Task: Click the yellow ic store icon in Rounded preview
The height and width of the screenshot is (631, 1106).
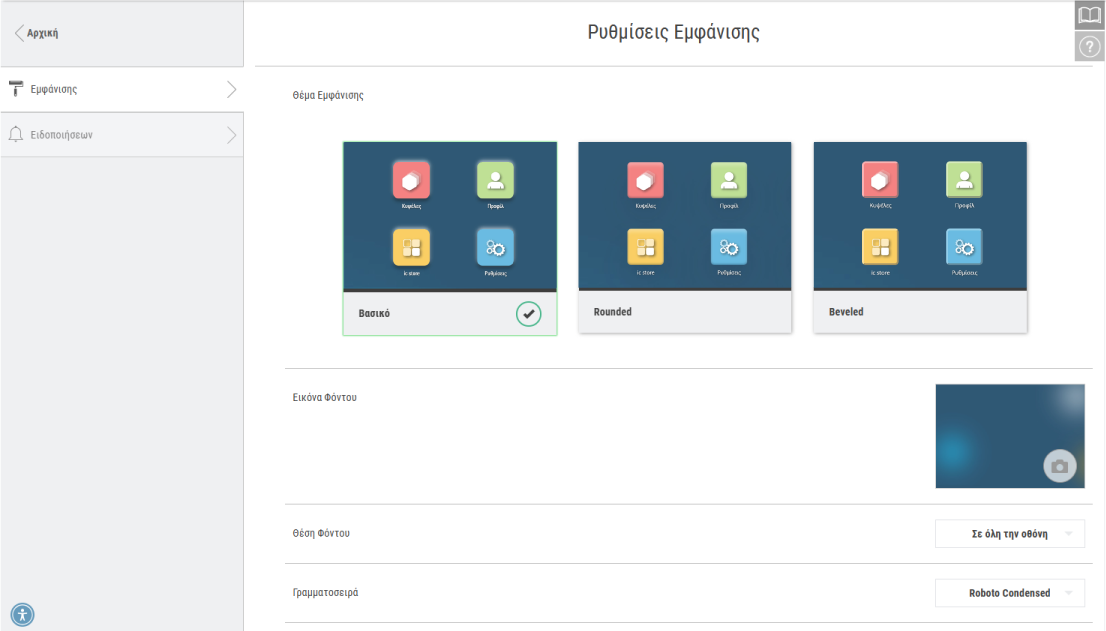Action: 645,247
